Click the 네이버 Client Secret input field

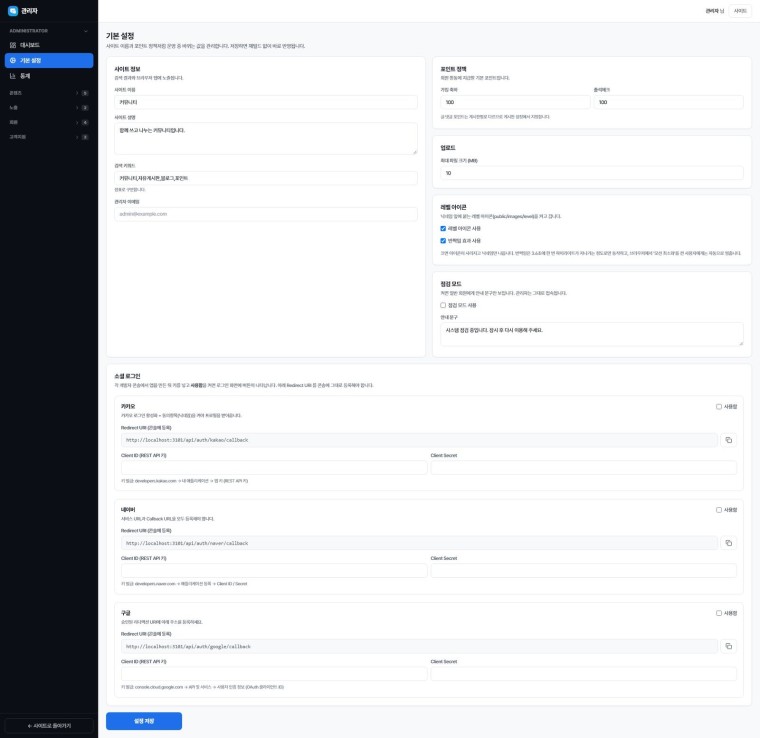pos(584,570)
